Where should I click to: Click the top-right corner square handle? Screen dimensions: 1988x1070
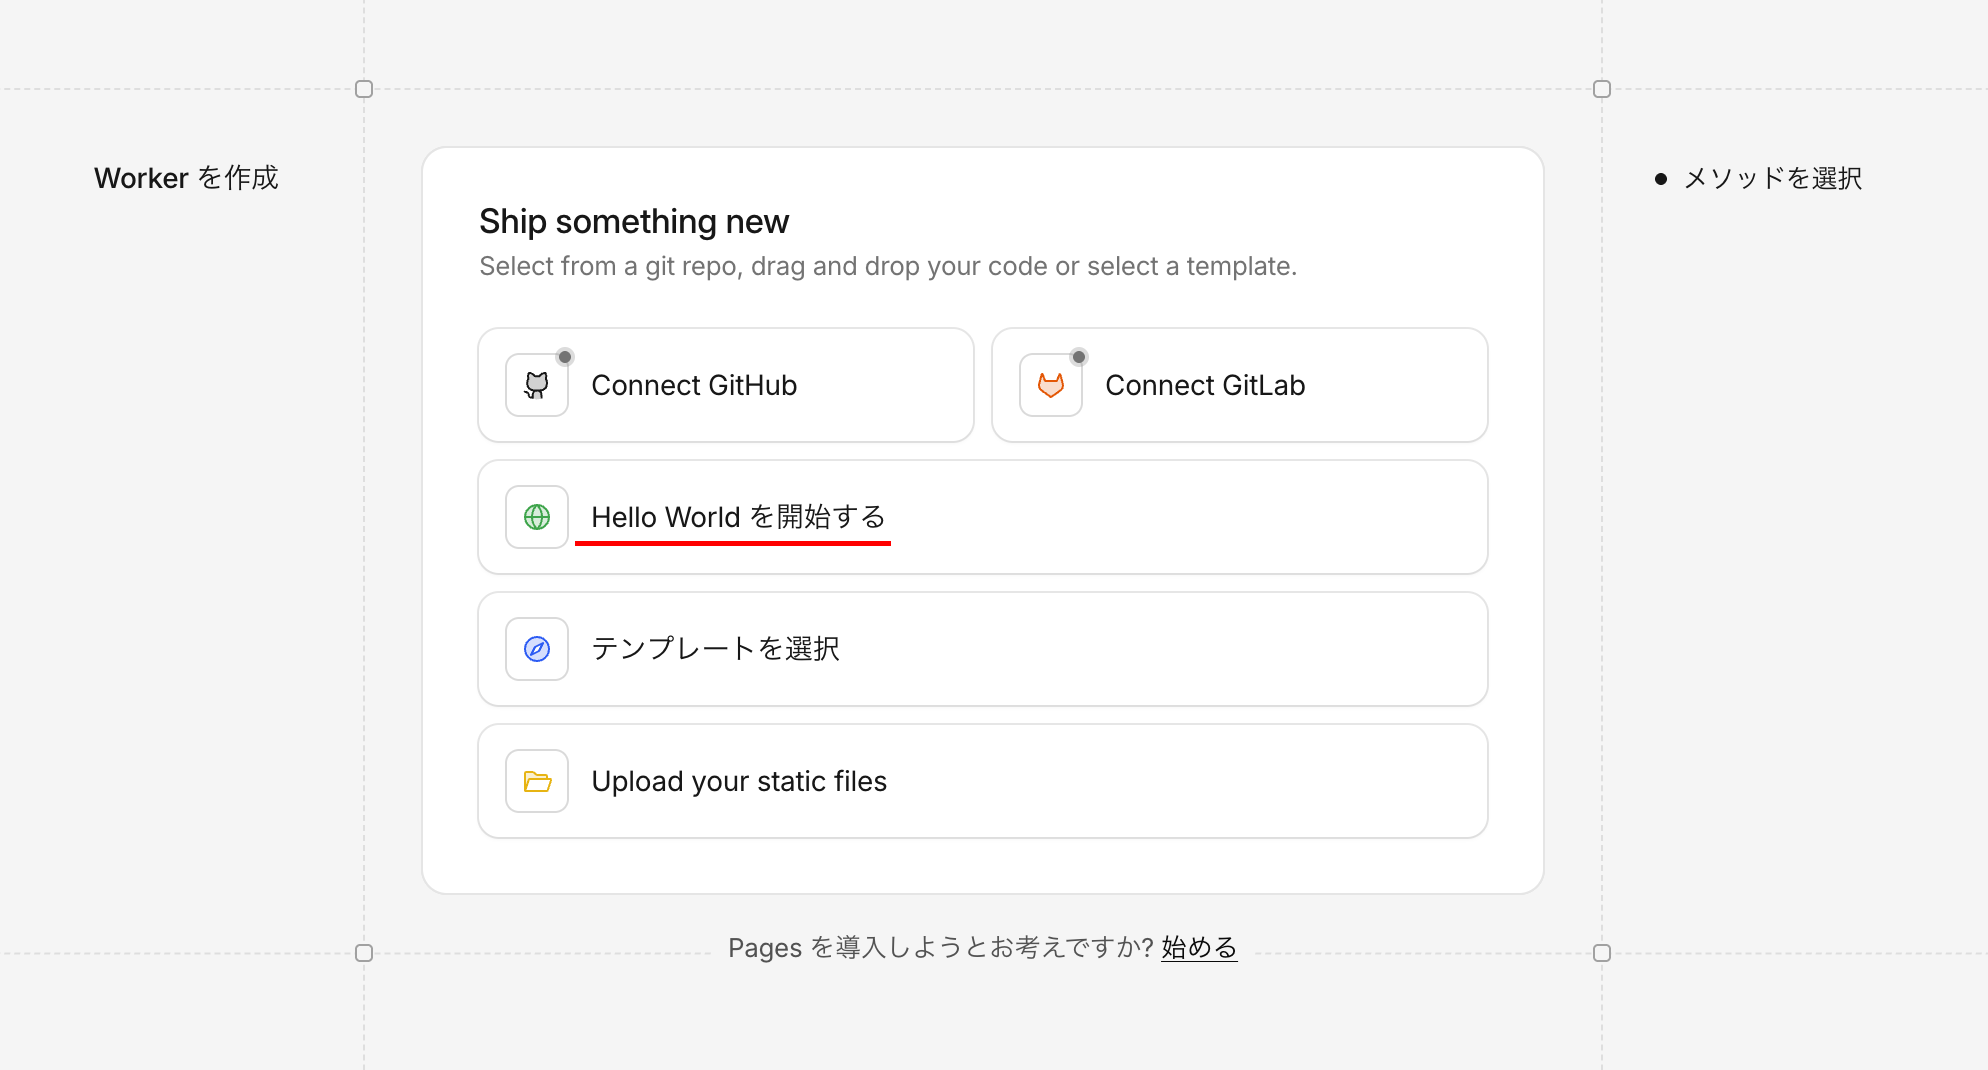1602,89
